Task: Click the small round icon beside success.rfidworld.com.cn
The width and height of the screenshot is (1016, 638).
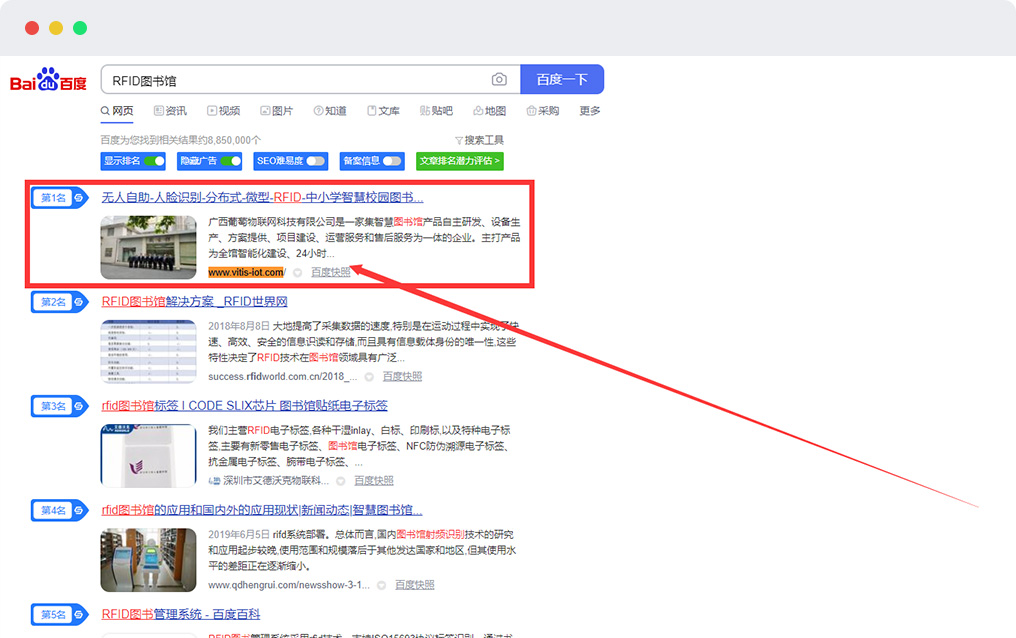Action: [369, 377]
